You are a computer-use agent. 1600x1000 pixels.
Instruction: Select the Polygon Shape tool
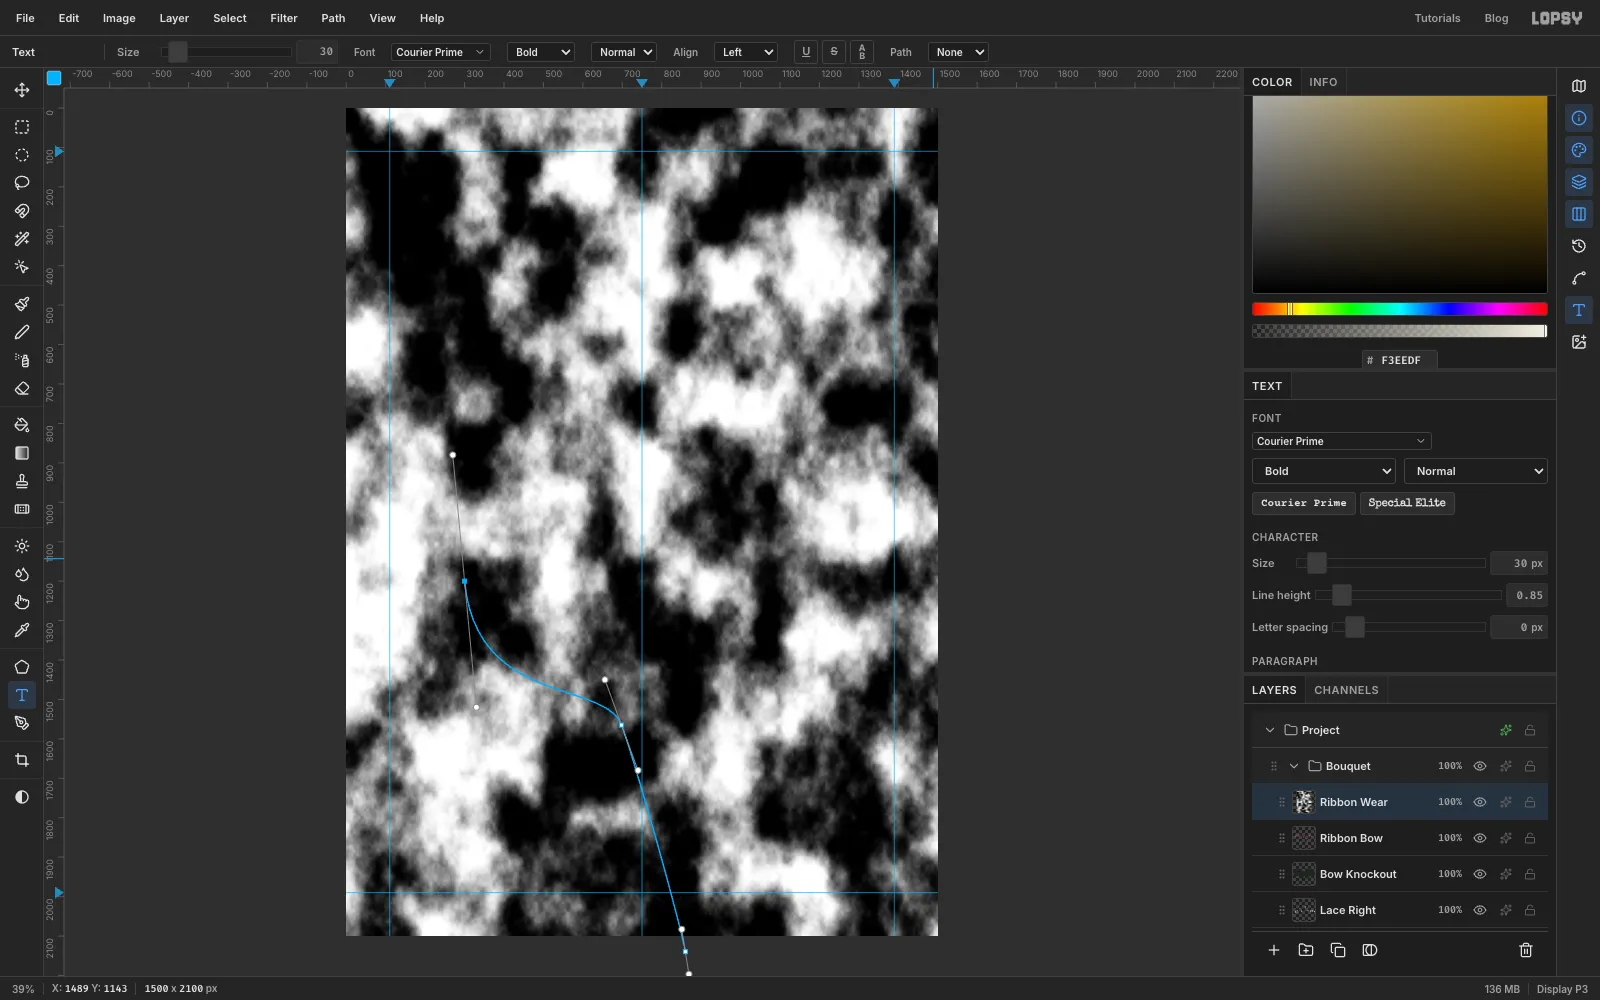pyautogui.click(x=22, y=667)
